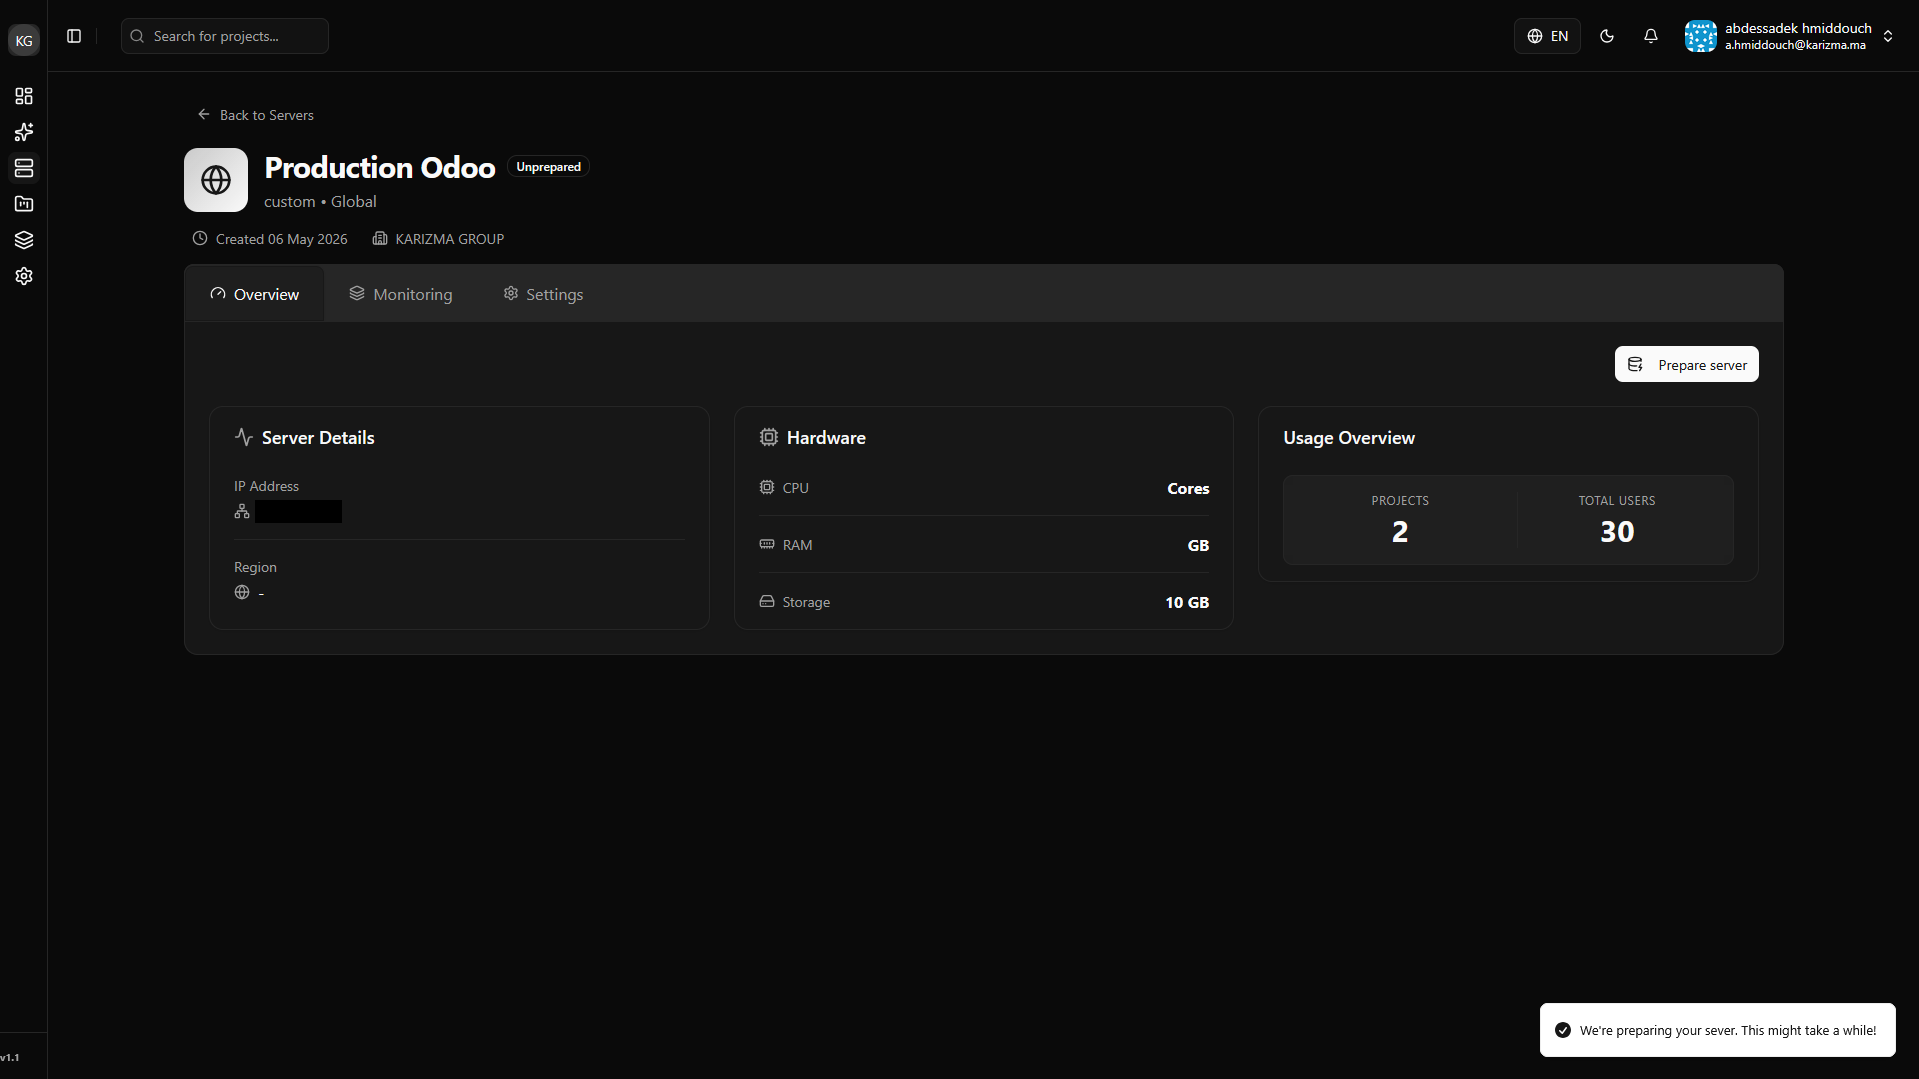Image resolution: width=1919 pixels, height=1079 pixels.
Task: Click the Storage row drive icon
Action: (x=767, y=601)
